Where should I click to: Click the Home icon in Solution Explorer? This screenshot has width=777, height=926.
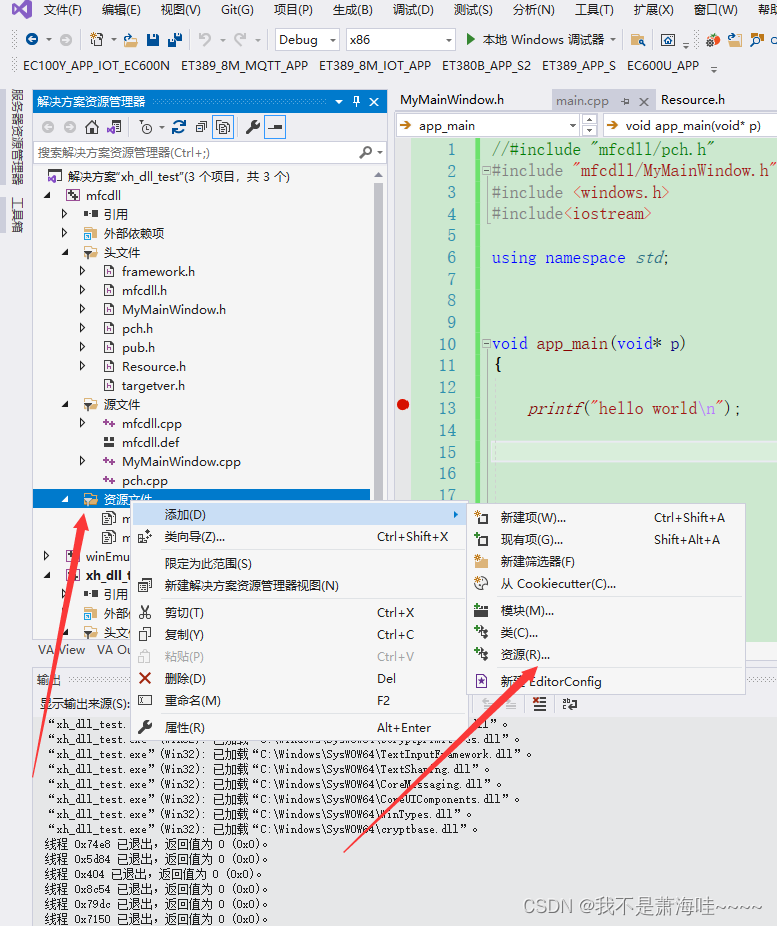coord(92,127)
